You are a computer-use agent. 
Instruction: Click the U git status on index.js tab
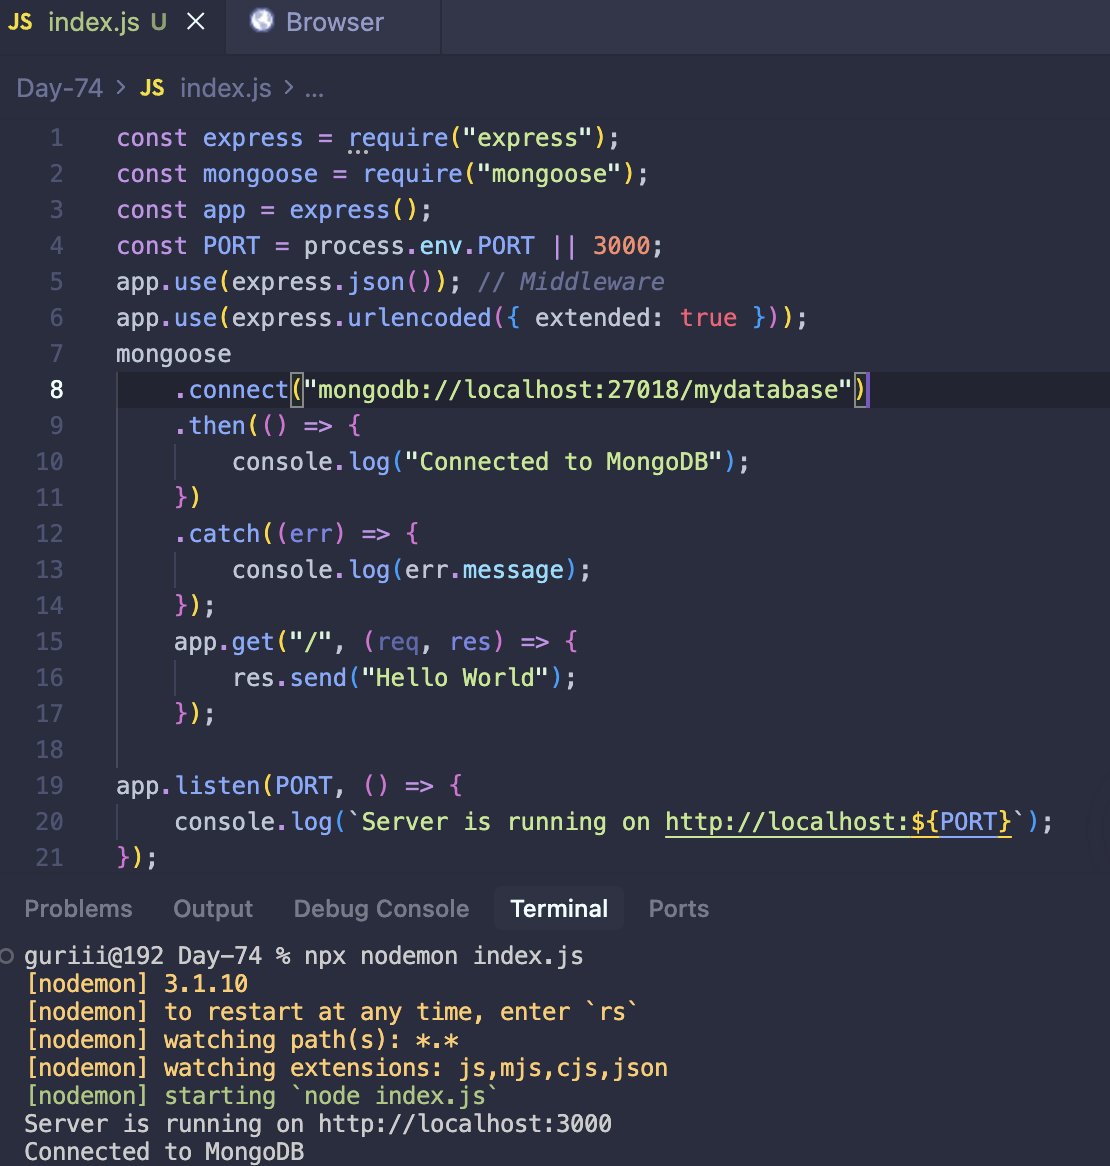tap(158, 22)
